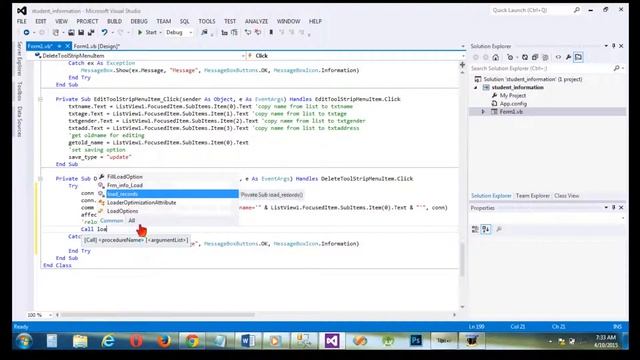
Task: Open the EDIT menu
Action: [x=40, y=21]
